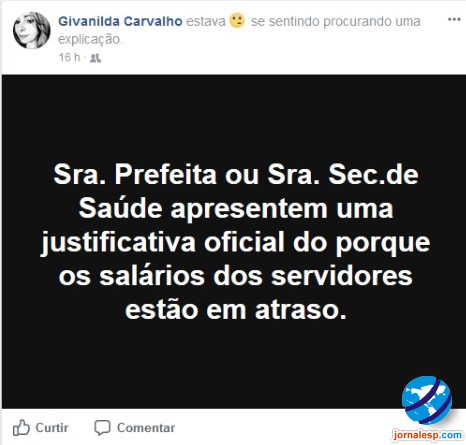Click the 'Saúde apresentem uma' text line
This screenshot has width=466, height=445.
point(236,209)
